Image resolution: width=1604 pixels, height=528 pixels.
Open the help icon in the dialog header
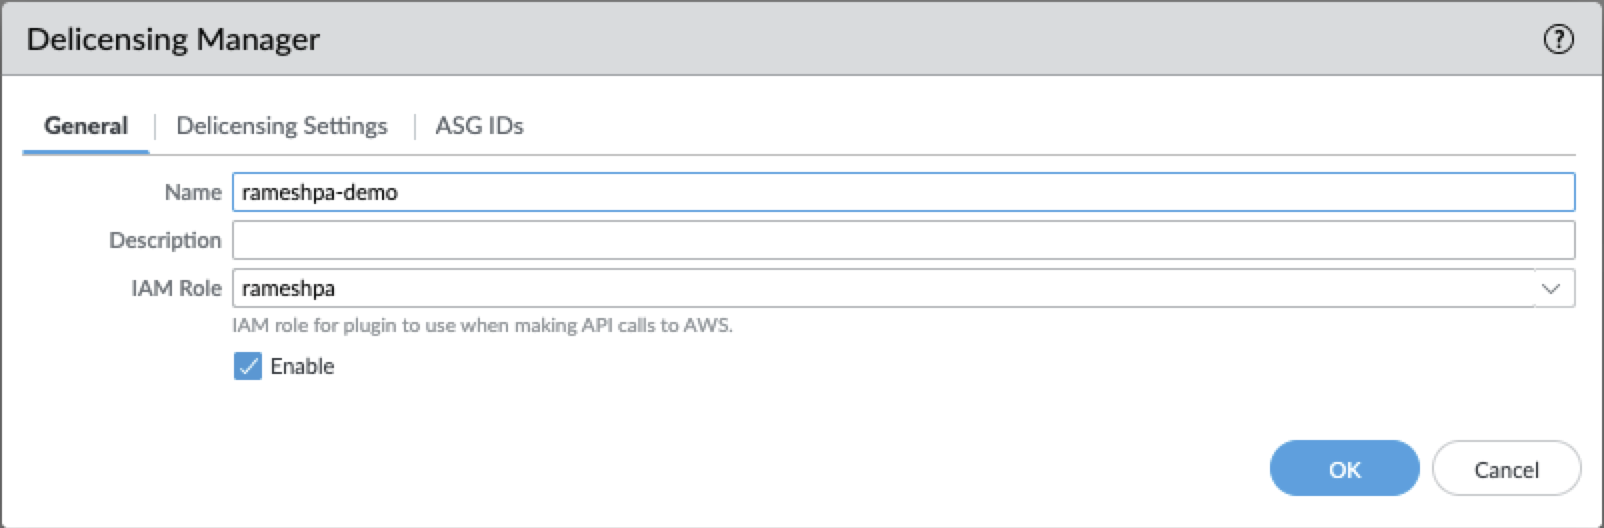(1558, 39)
